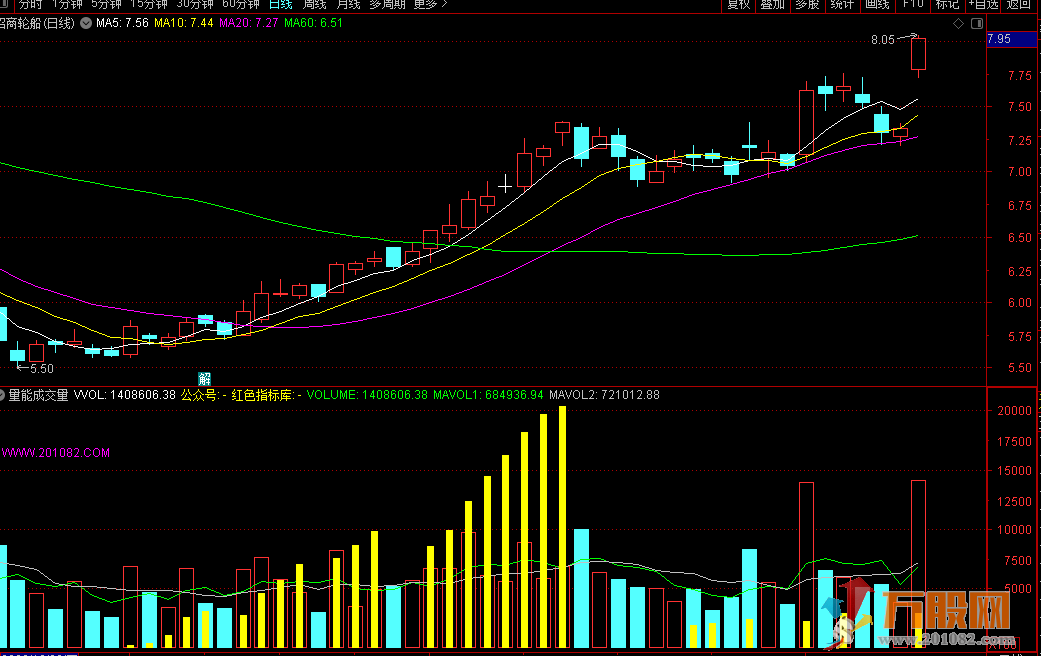Switch to the 日线 daily period
1041x656 pixels.
(x=280, y=5)
